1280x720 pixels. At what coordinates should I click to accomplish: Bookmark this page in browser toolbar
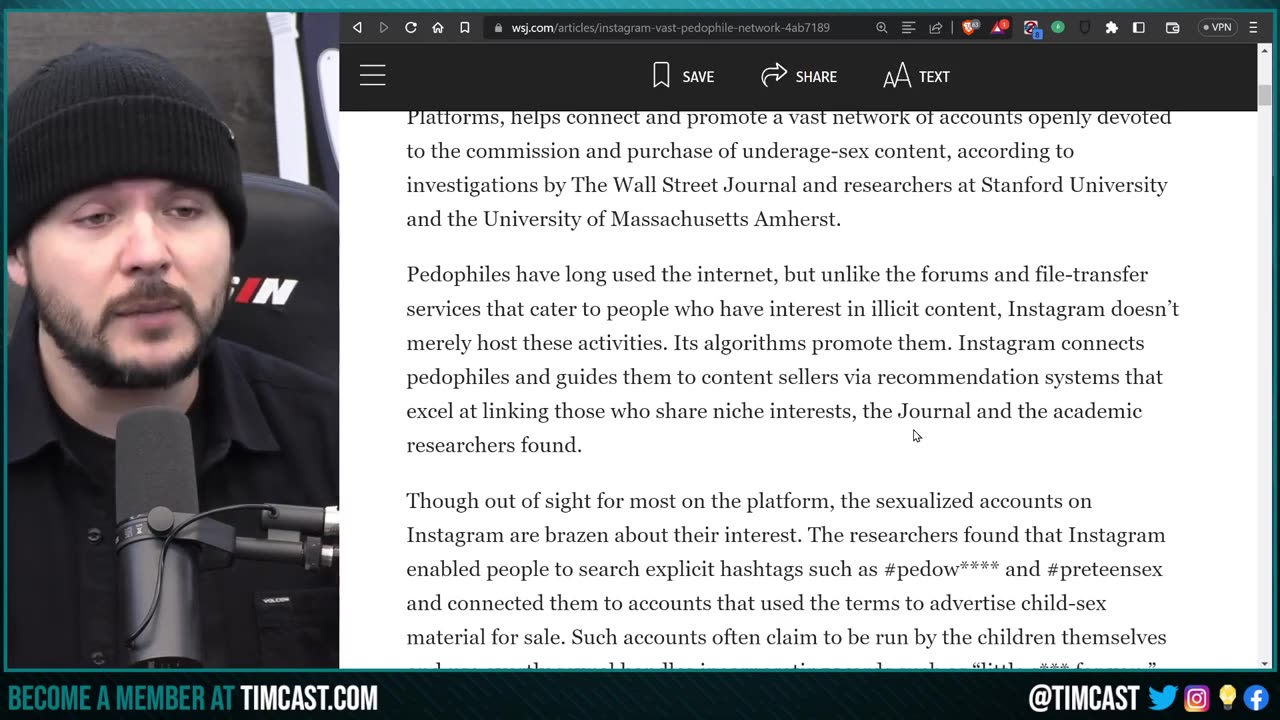tap(464, 28)
